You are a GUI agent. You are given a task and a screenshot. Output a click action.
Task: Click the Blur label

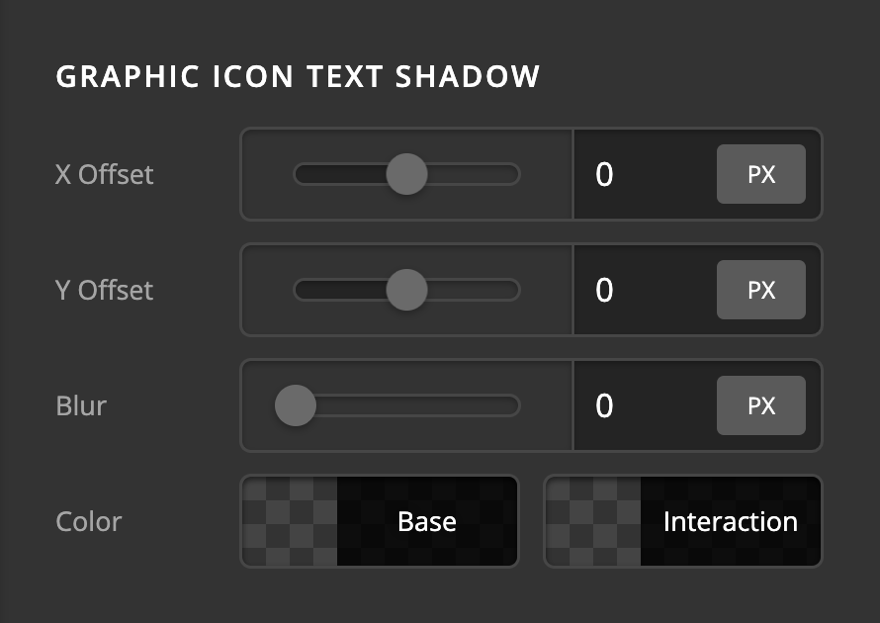point(81,406)
